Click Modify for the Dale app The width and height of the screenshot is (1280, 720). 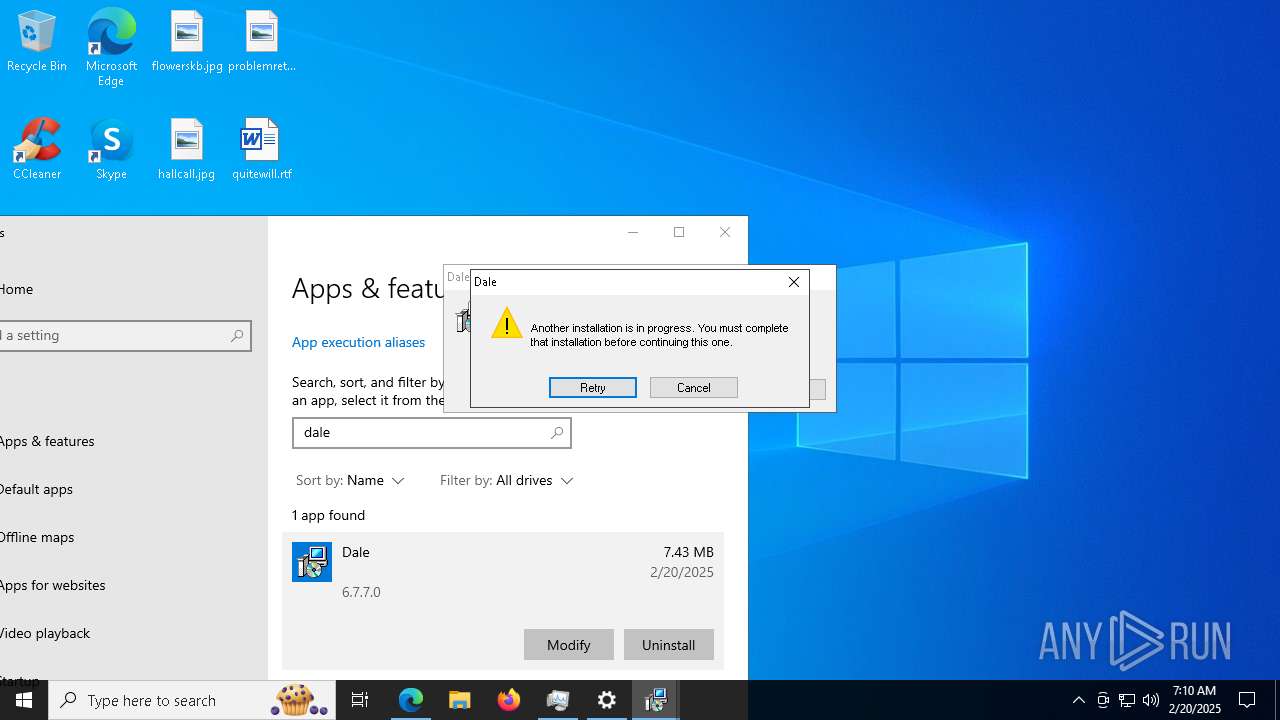coord(569,645)
